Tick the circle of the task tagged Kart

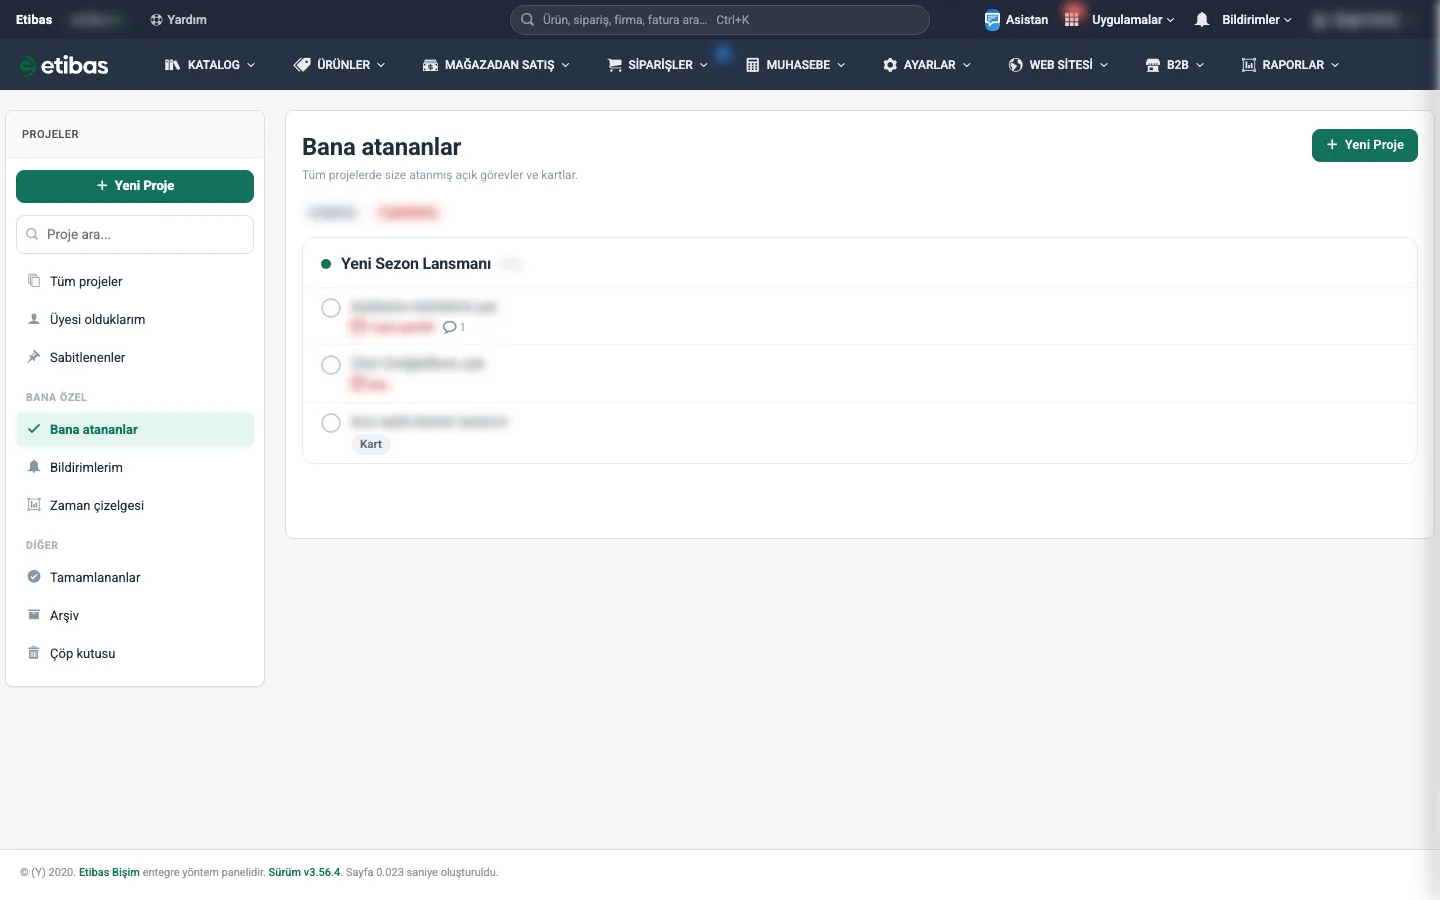click(331, 423)
